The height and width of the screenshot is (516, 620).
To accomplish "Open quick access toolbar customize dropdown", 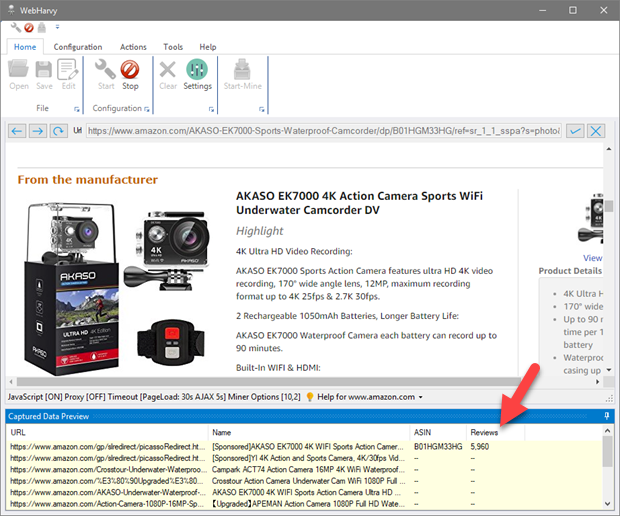I will tap(56, 27).
